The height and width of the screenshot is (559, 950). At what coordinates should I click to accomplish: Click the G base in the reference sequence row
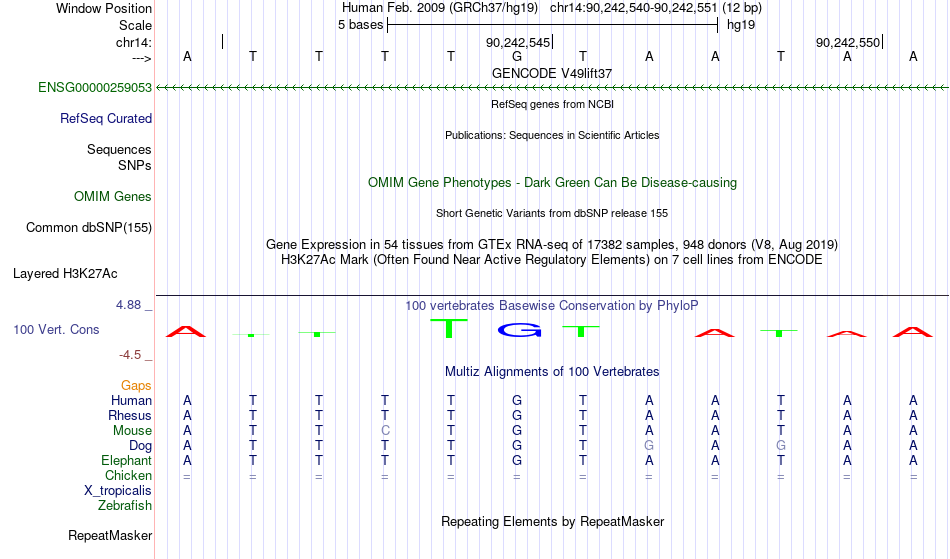click(517, 56)
